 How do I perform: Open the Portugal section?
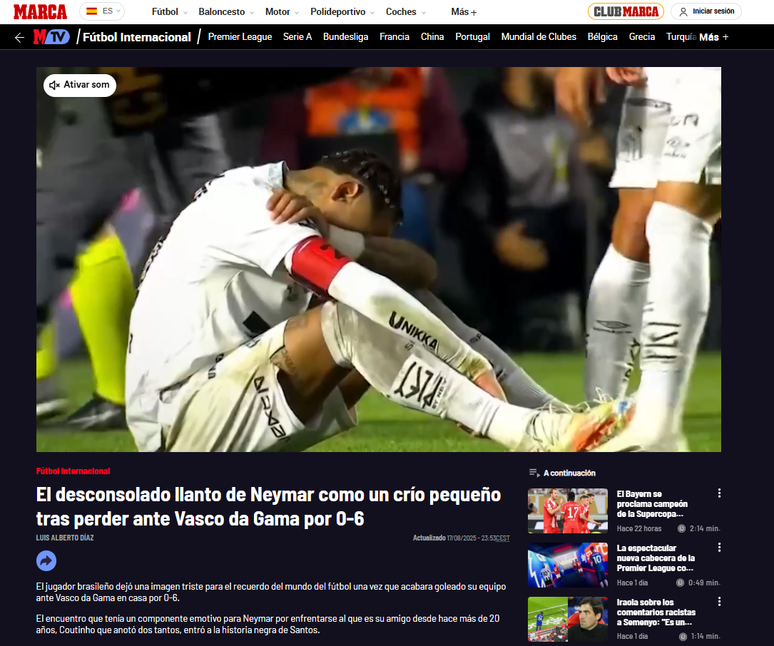[472, 37]
